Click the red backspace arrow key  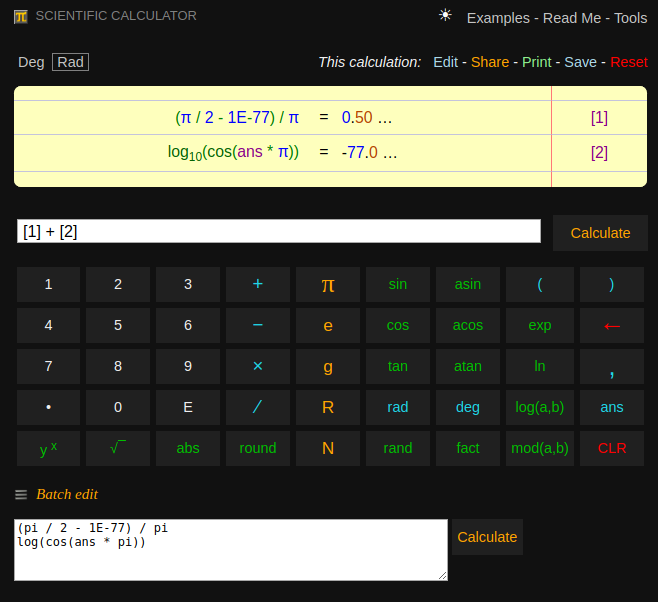611,326
